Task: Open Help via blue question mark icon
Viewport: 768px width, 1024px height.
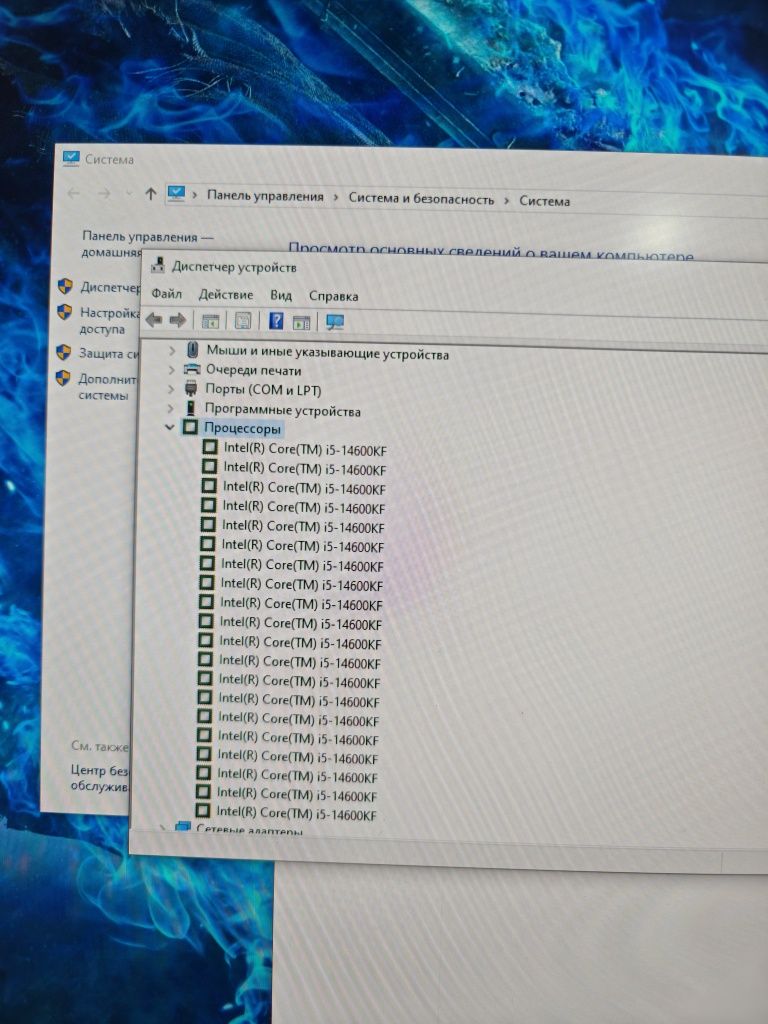Action: tap(276, 321)
